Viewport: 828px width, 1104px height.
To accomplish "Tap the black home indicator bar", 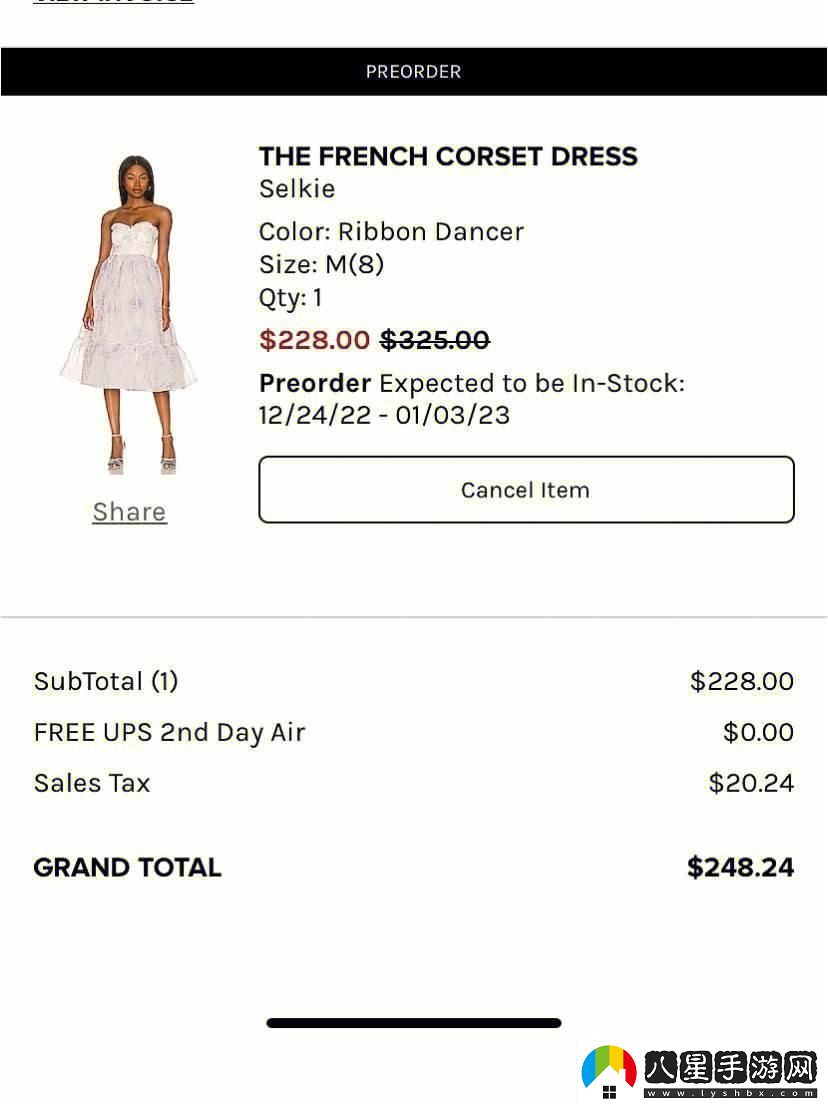I will click(414, 1023).
